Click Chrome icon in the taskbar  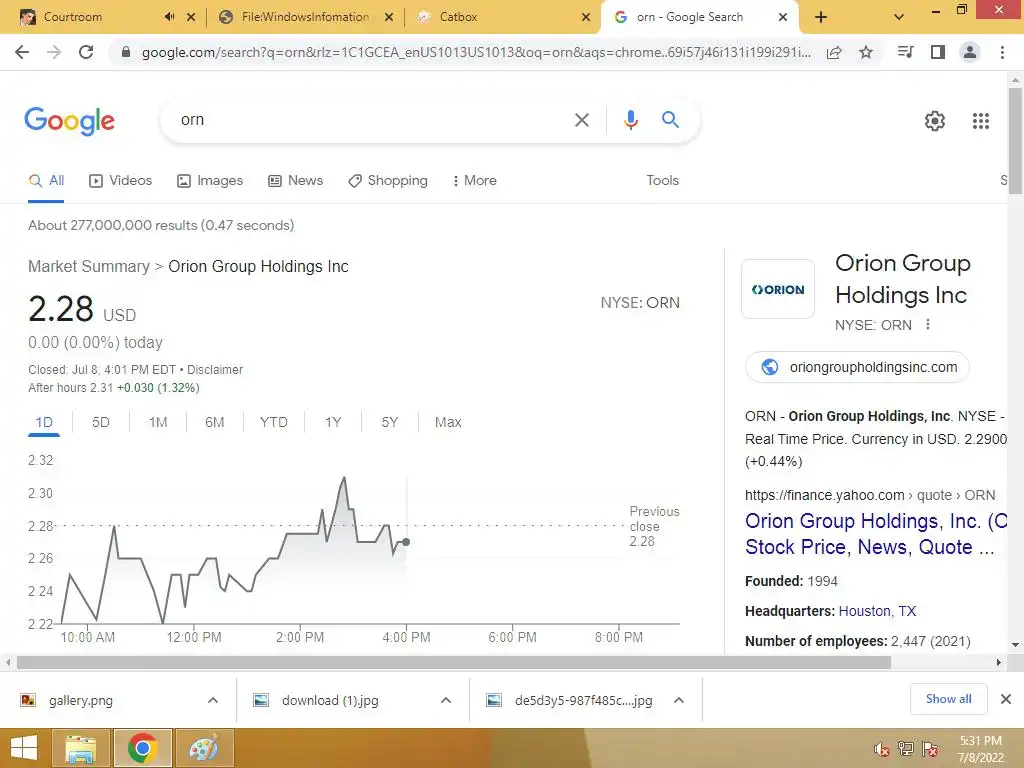click(143, 748)
